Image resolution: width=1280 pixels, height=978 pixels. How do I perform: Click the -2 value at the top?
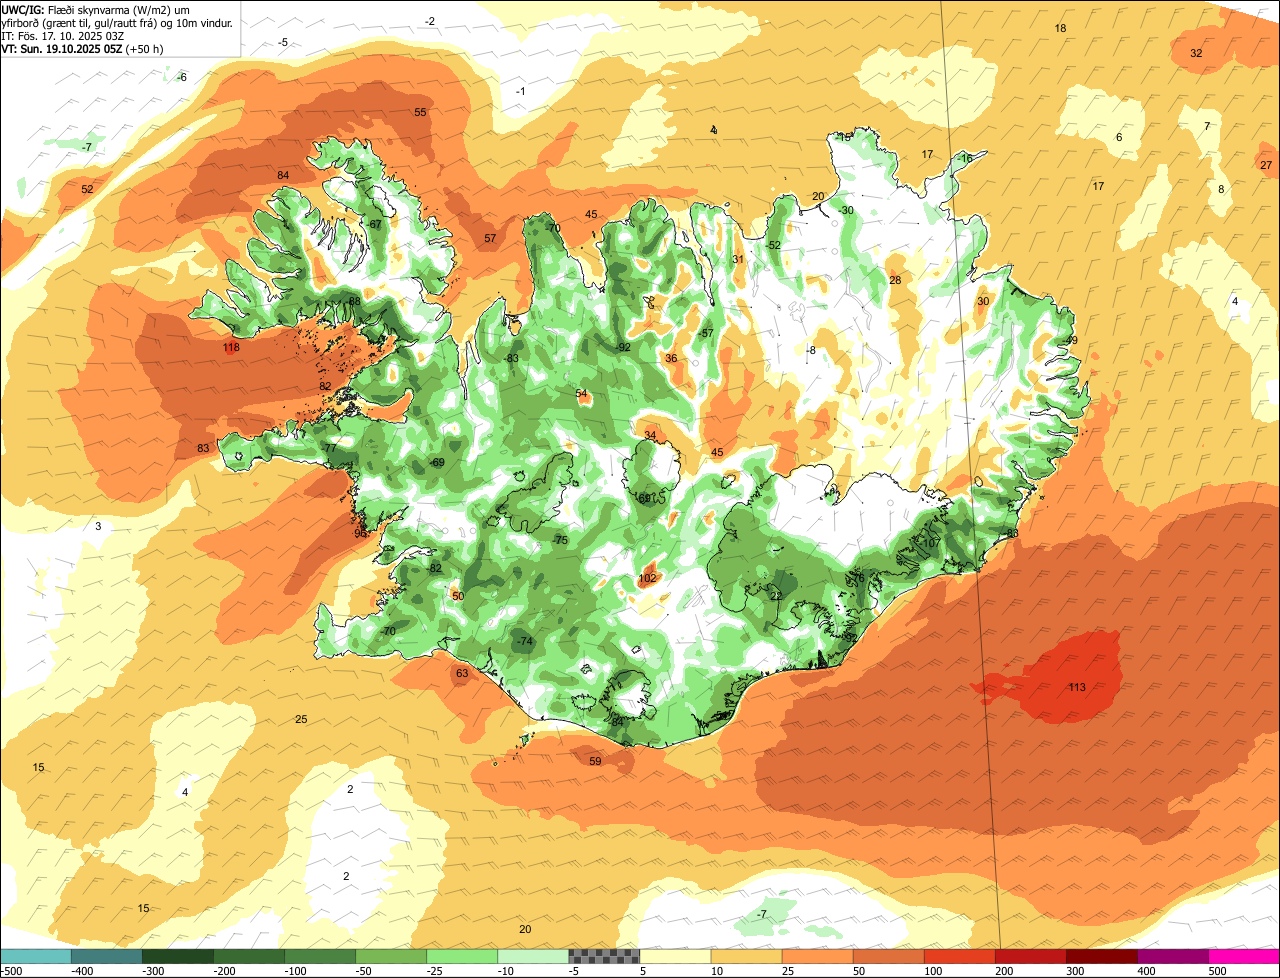[430, 21]
